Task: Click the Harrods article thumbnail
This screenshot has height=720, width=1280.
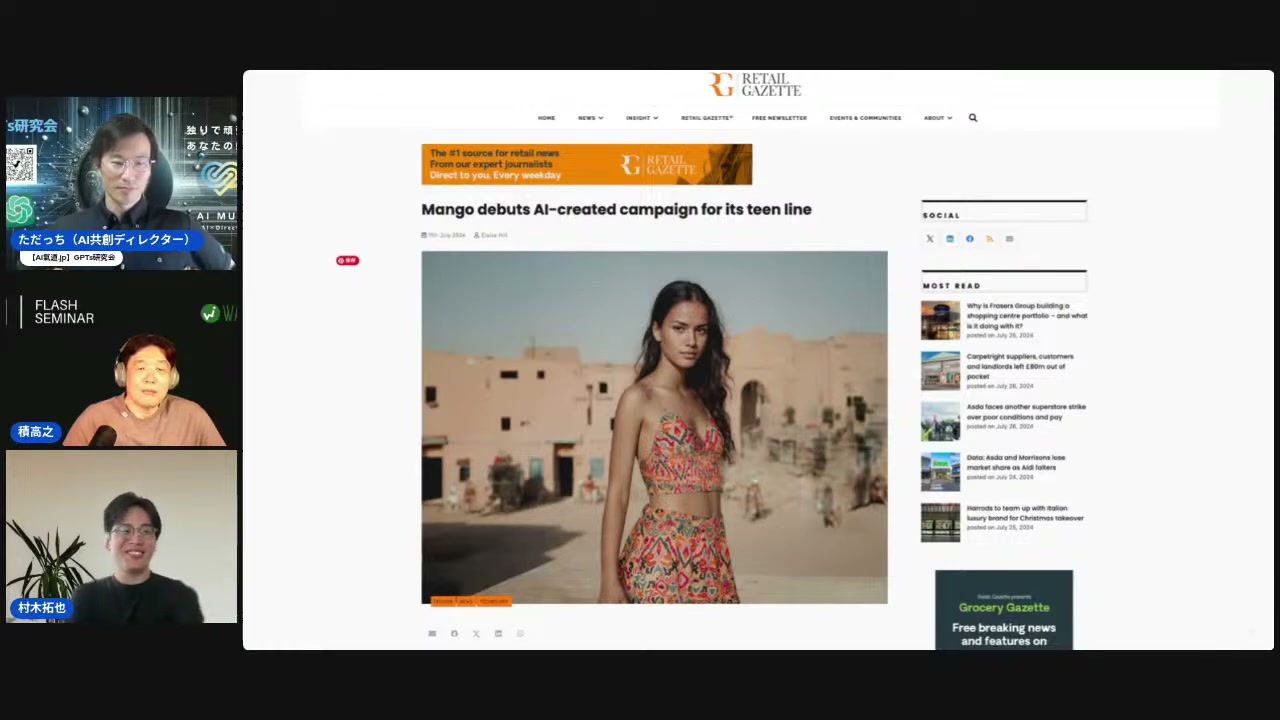Action: click(x=940, y=522)
